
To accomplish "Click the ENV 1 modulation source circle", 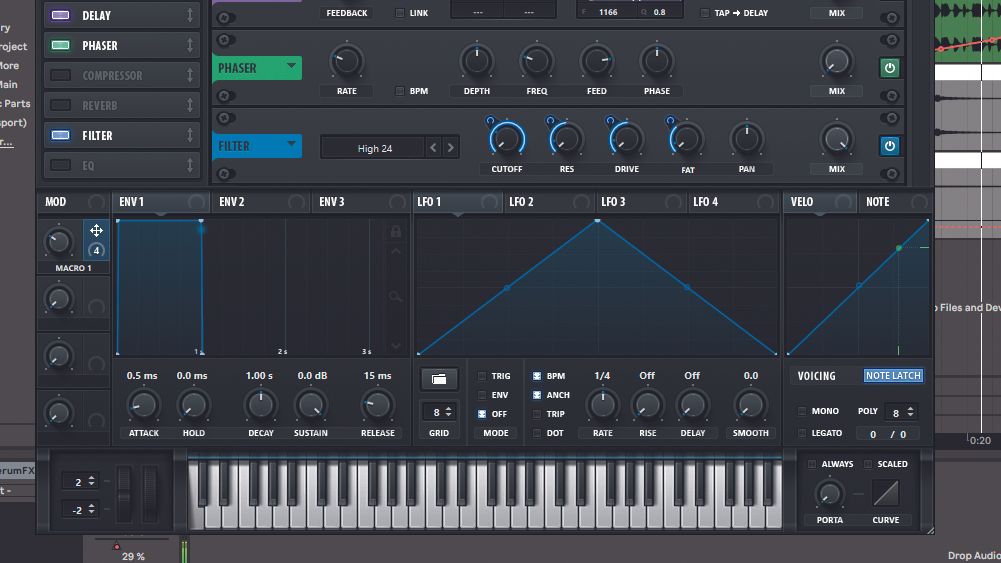I will coord(196,202).
